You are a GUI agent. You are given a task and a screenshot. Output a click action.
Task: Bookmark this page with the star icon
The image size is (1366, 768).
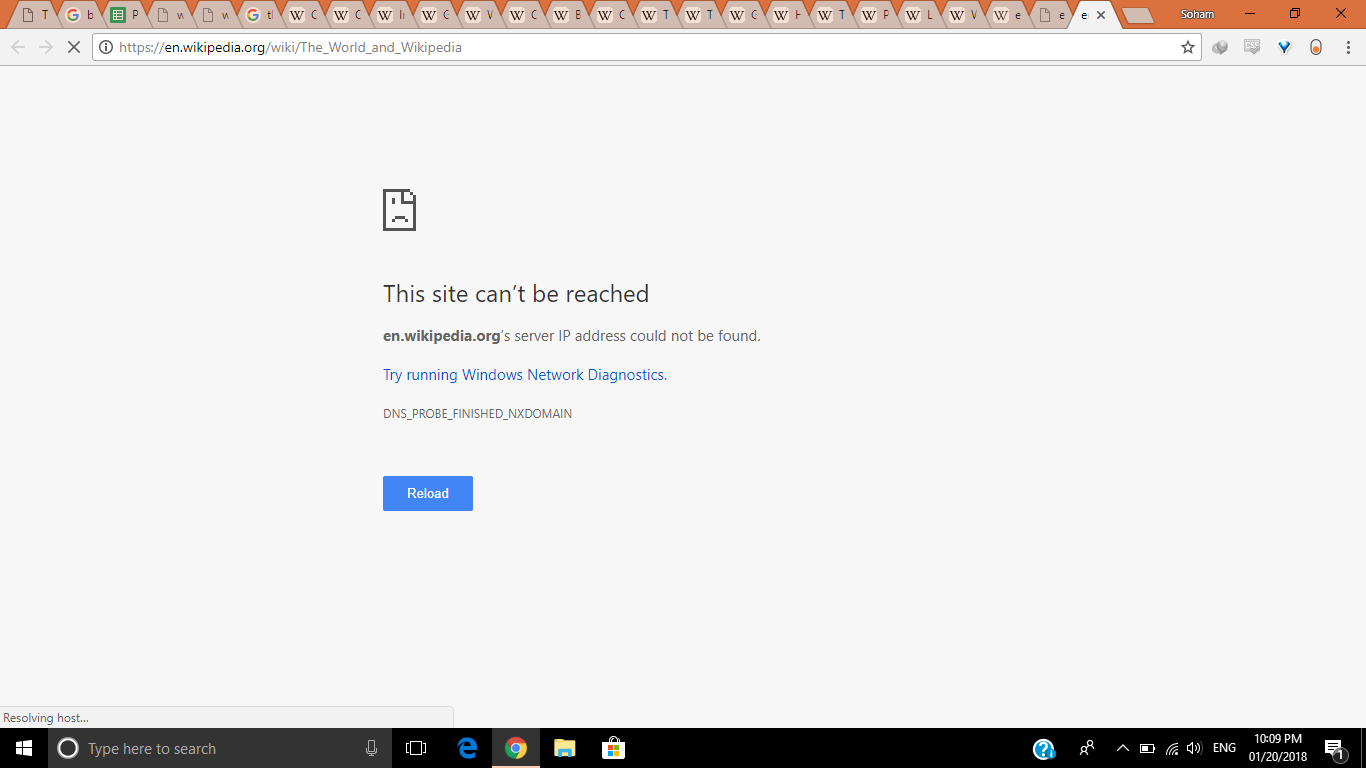(1188, 47)
